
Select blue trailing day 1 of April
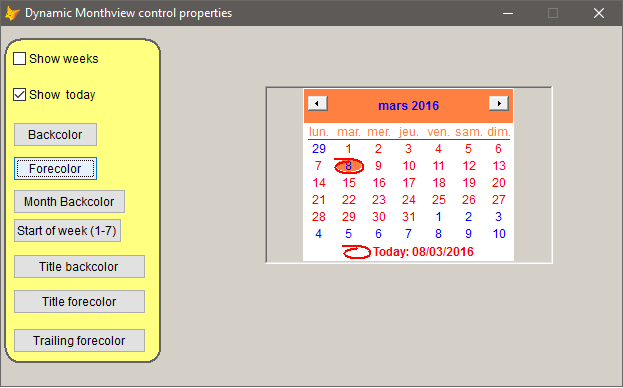[438, 217]
